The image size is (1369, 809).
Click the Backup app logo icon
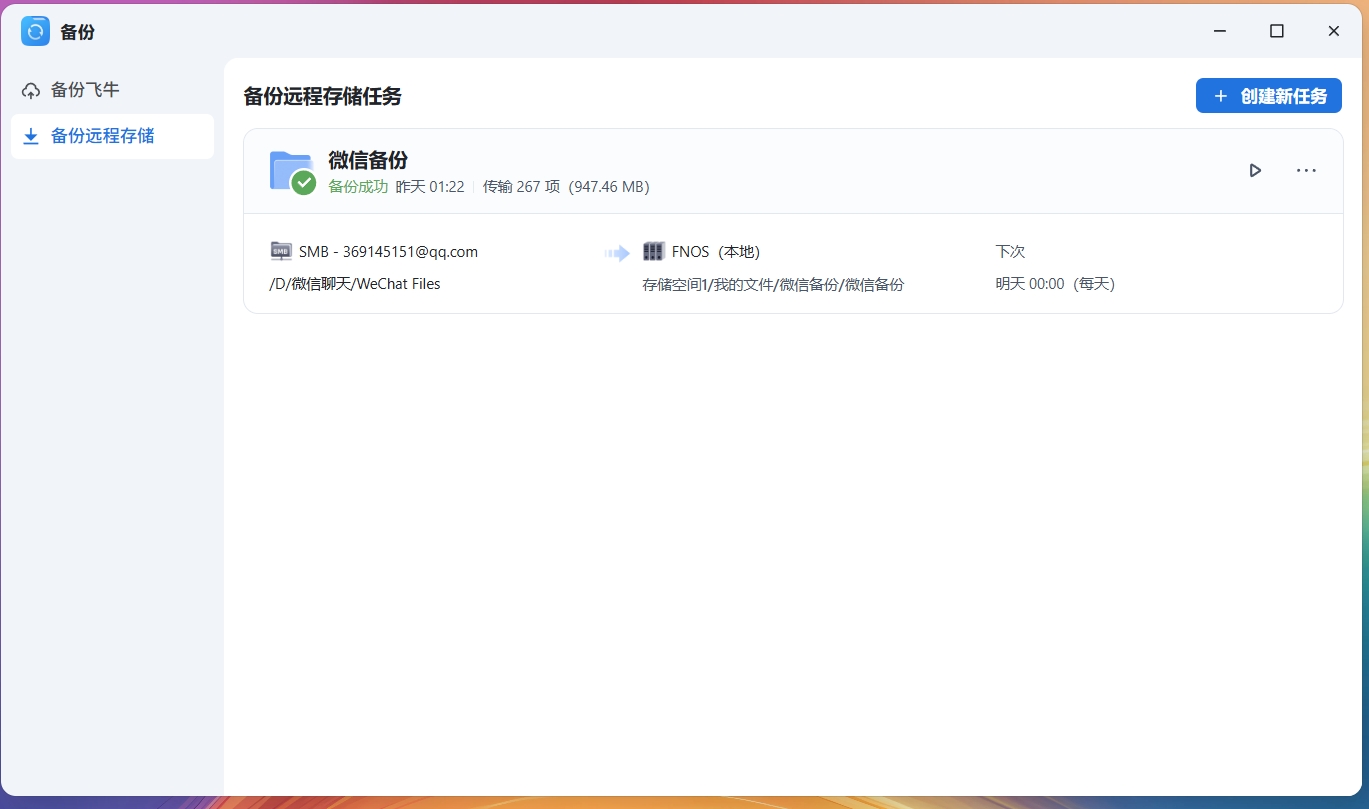pos(35,31)
